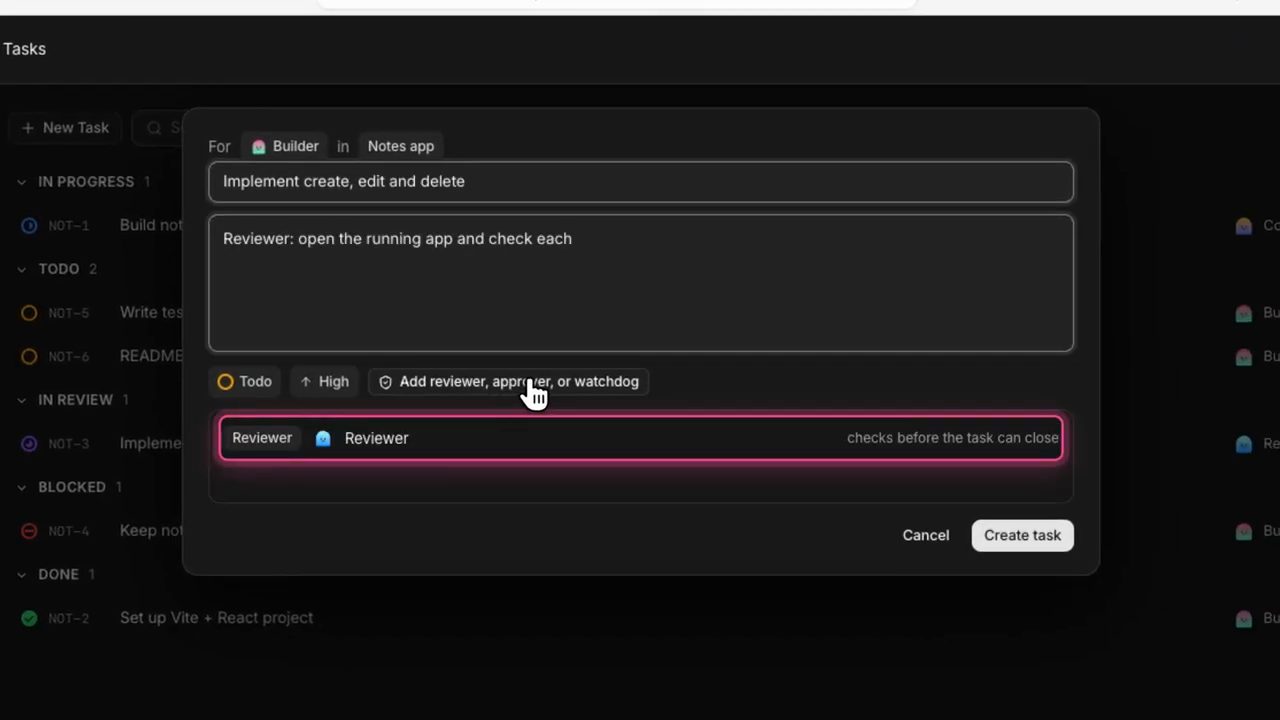The width and height of the screenshot is (1280, 720).
Task: Click the NOT-6 task ID
Action: [69, 357]
